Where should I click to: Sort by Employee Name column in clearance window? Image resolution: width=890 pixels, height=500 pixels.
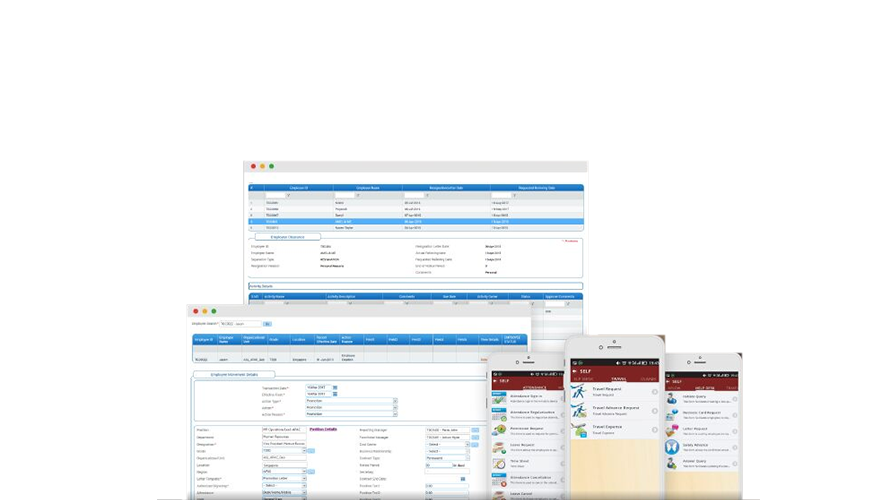click(x=368, y=188)
